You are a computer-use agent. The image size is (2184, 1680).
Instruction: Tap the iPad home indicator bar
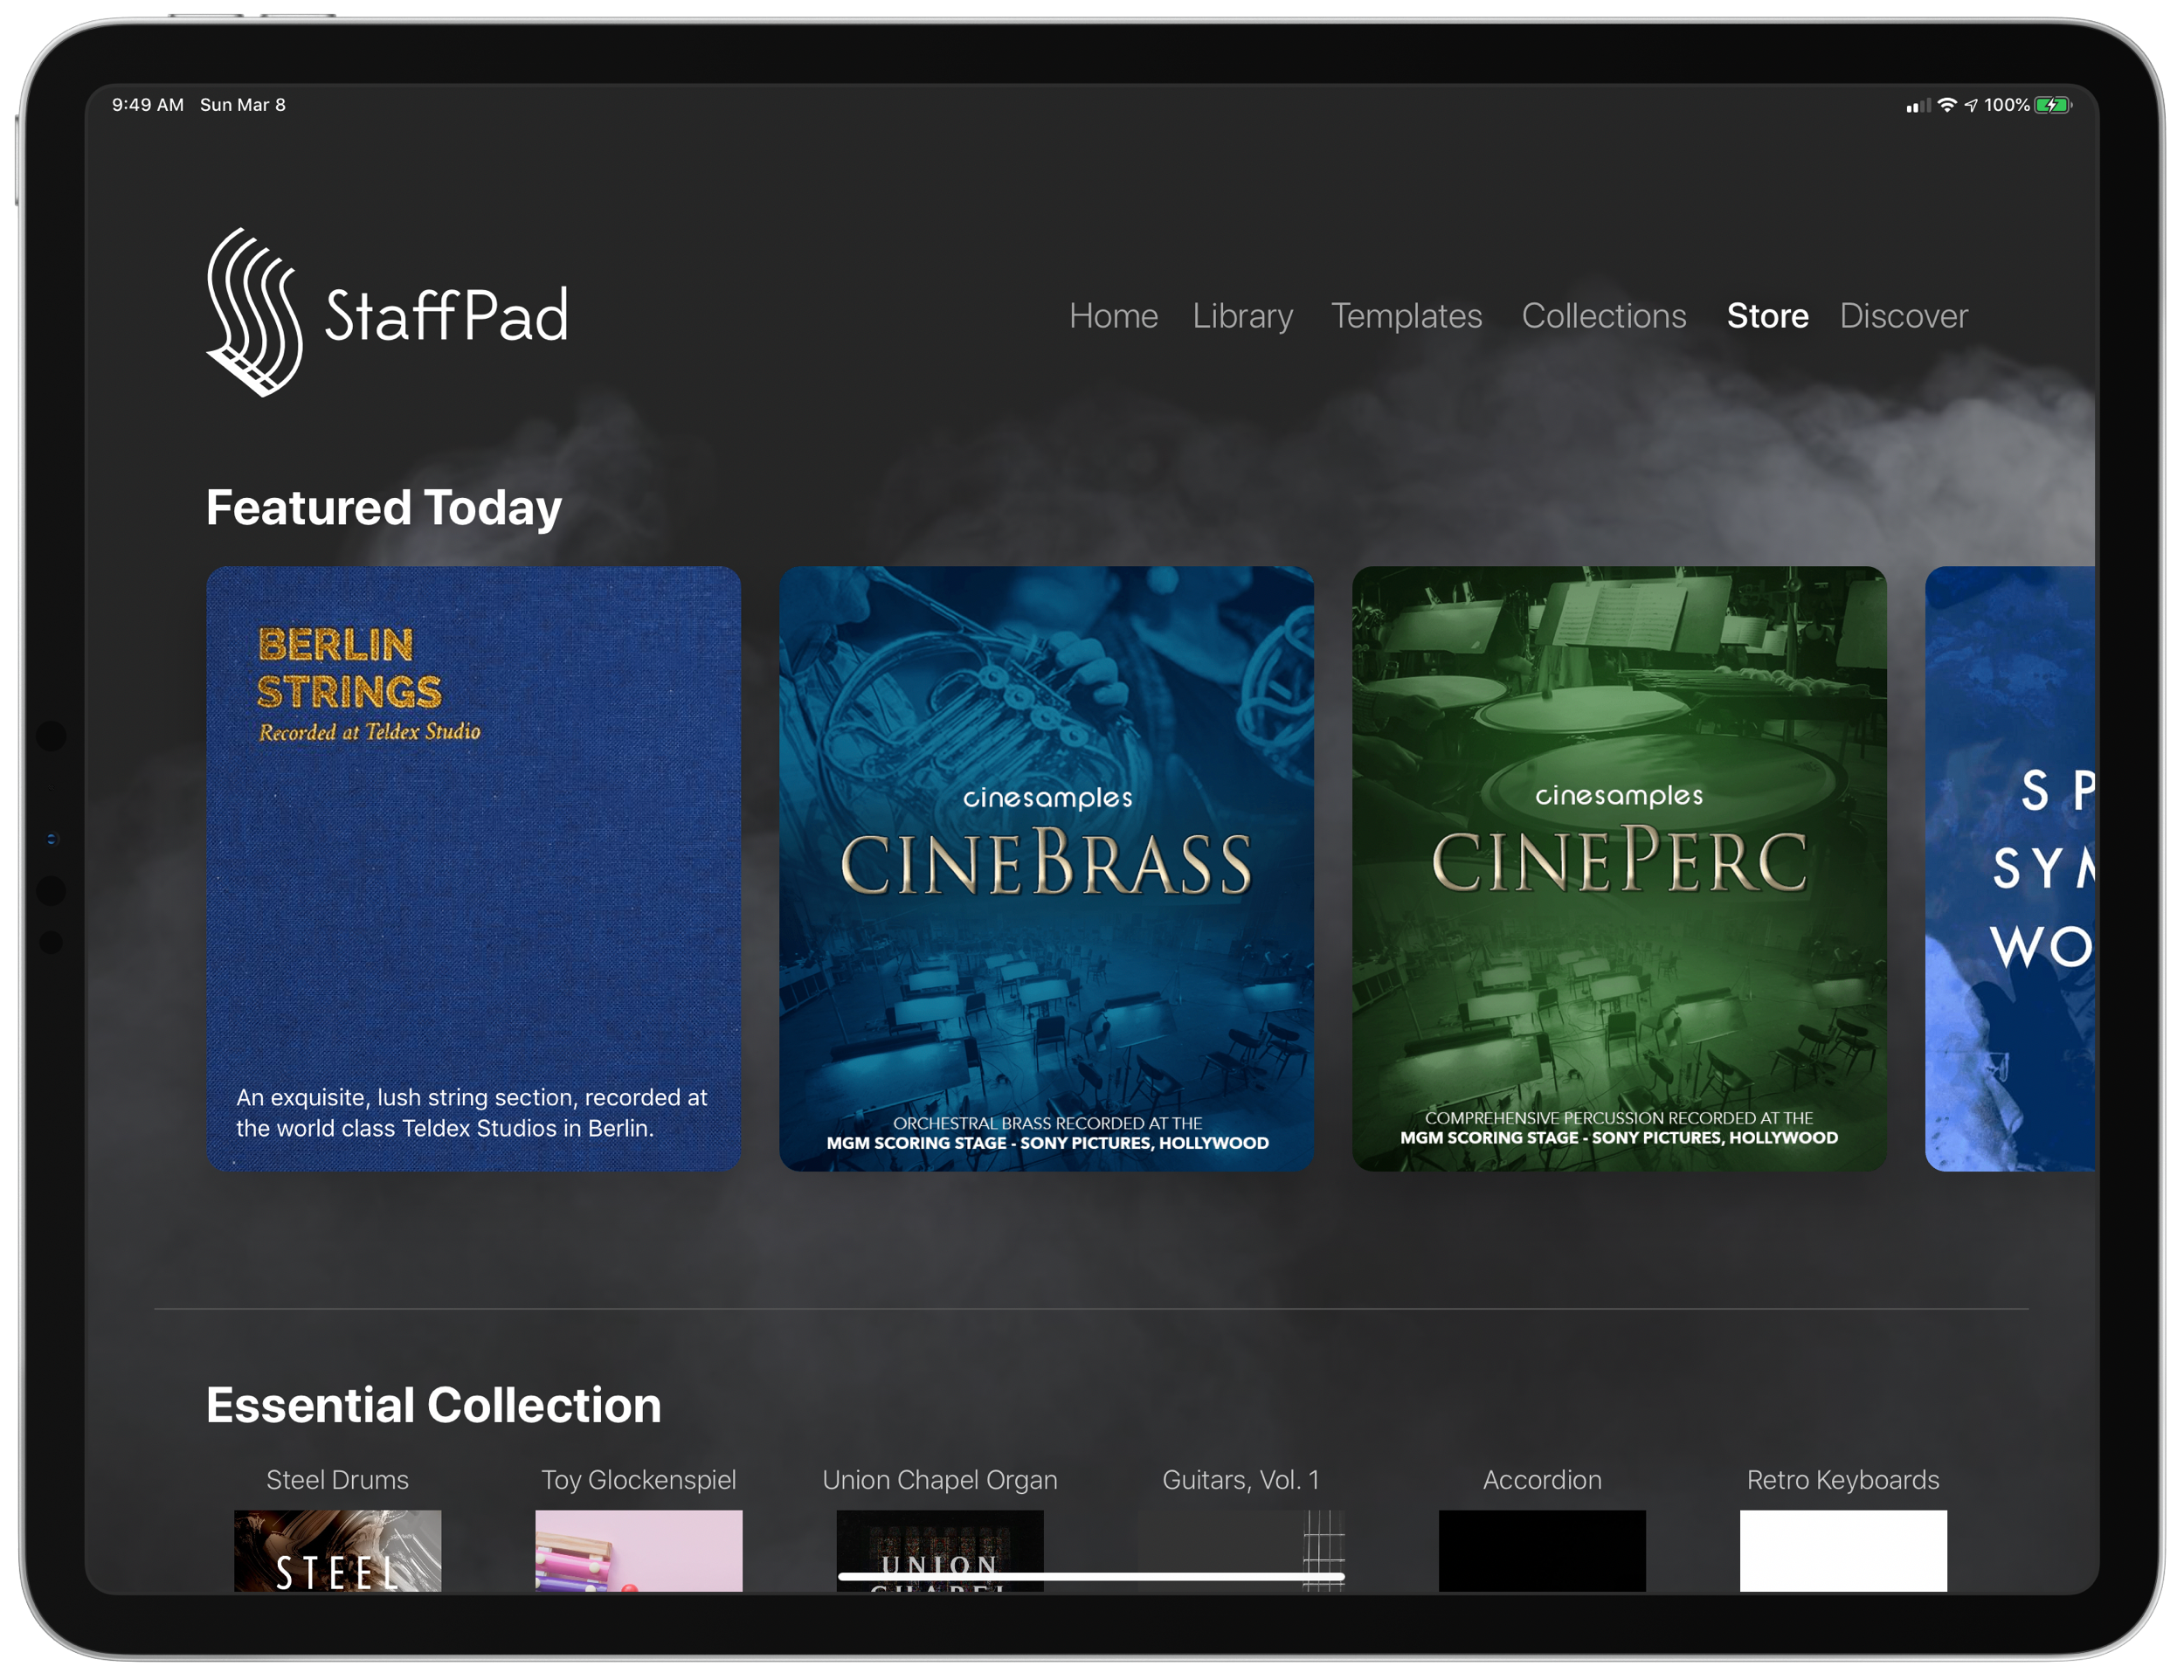(1091, 1576)
